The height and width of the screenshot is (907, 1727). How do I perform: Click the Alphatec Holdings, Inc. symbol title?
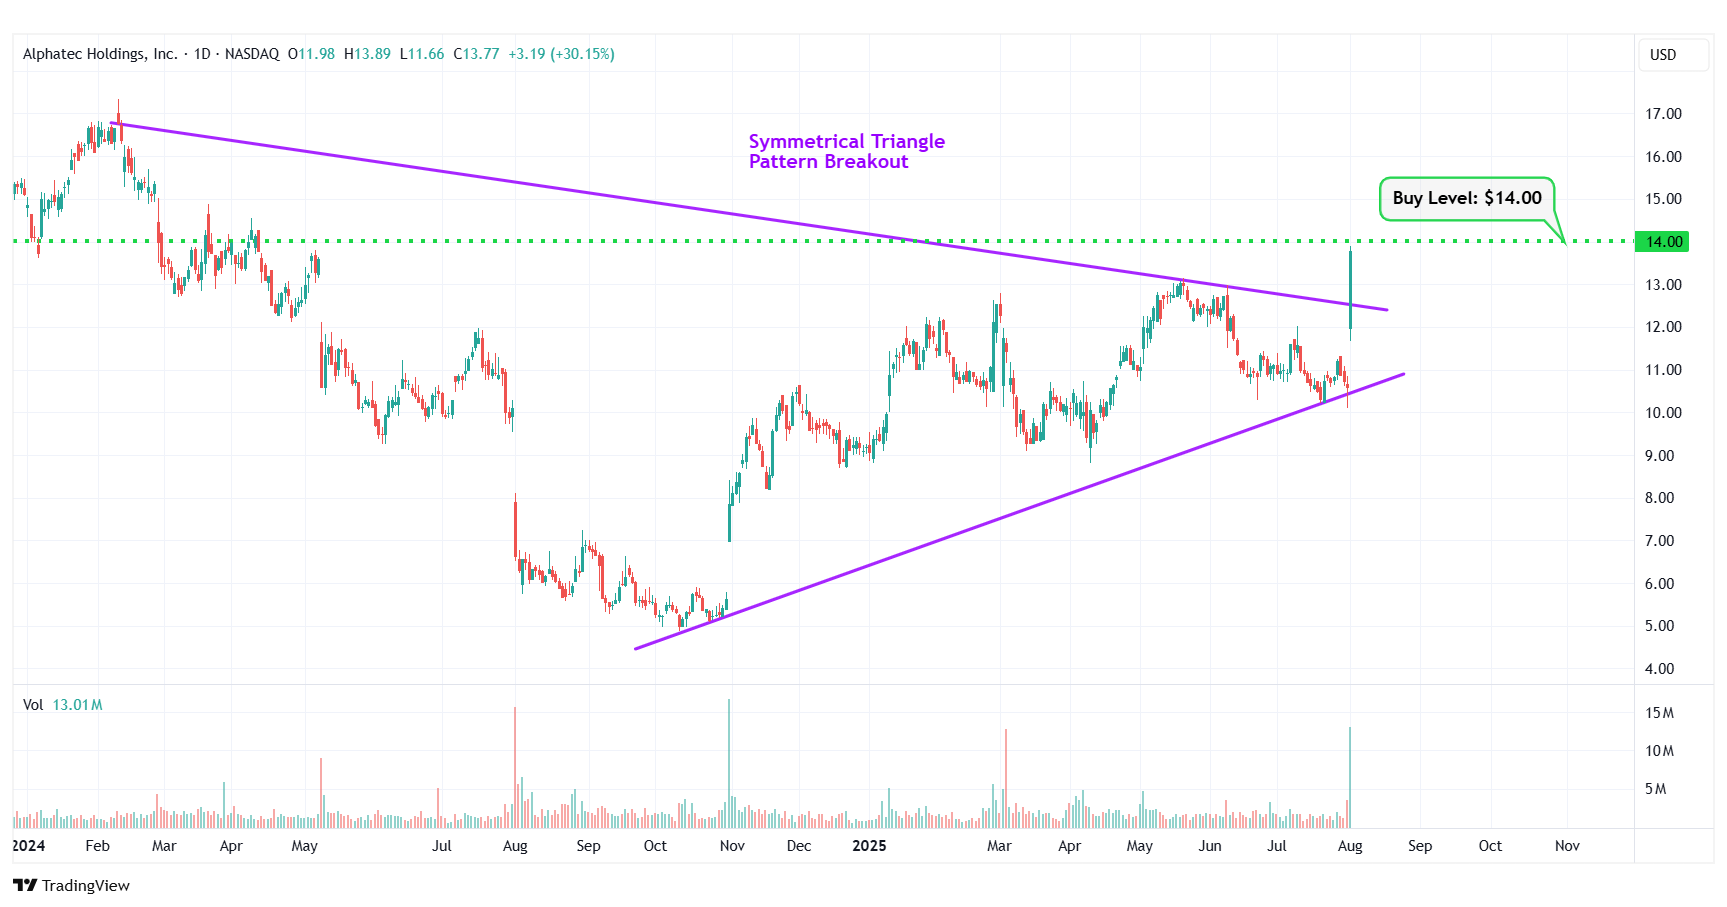pos(100,54)
